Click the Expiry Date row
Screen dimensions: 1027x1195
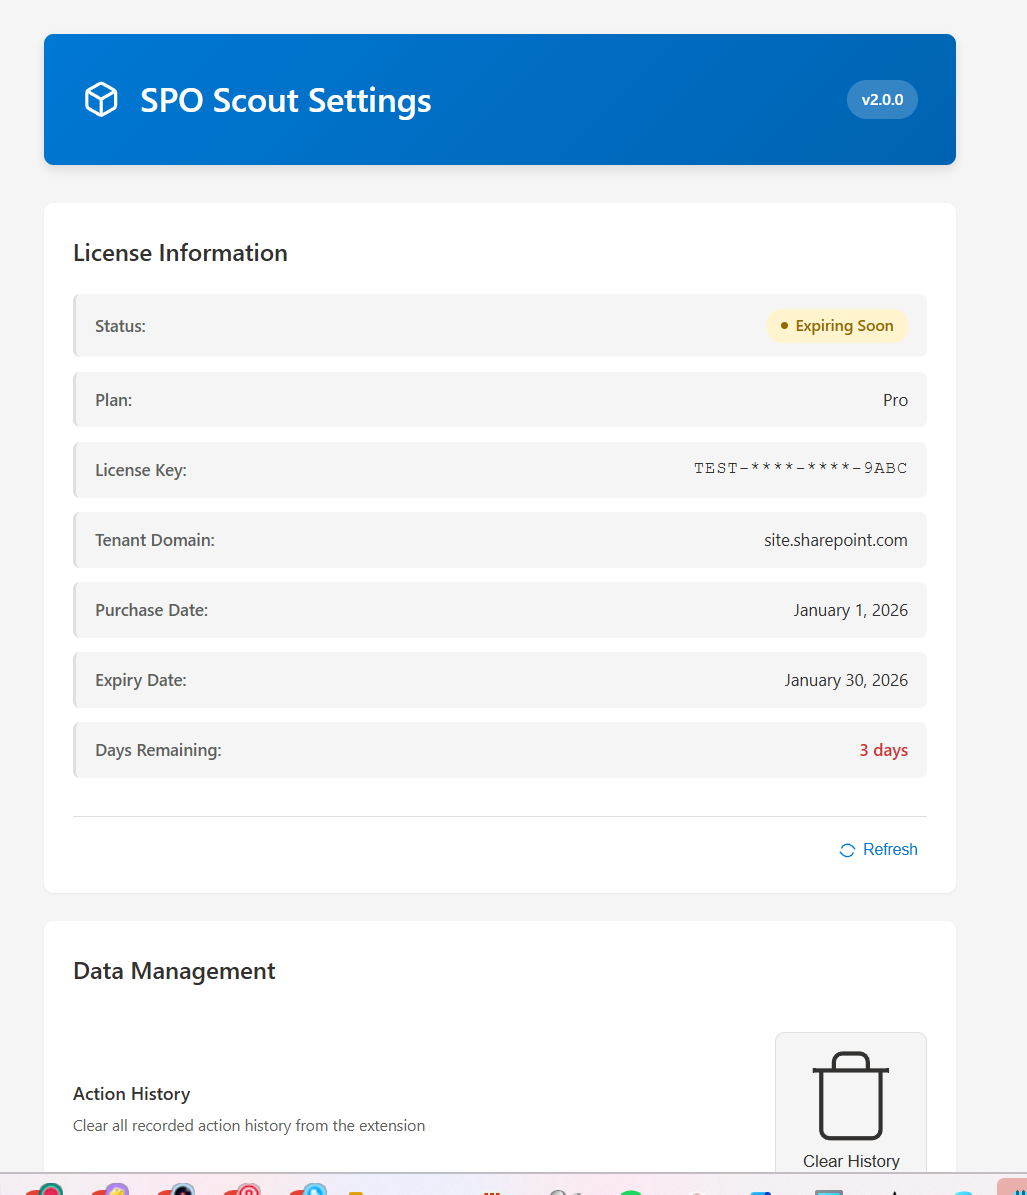click(x=500, y=680)
